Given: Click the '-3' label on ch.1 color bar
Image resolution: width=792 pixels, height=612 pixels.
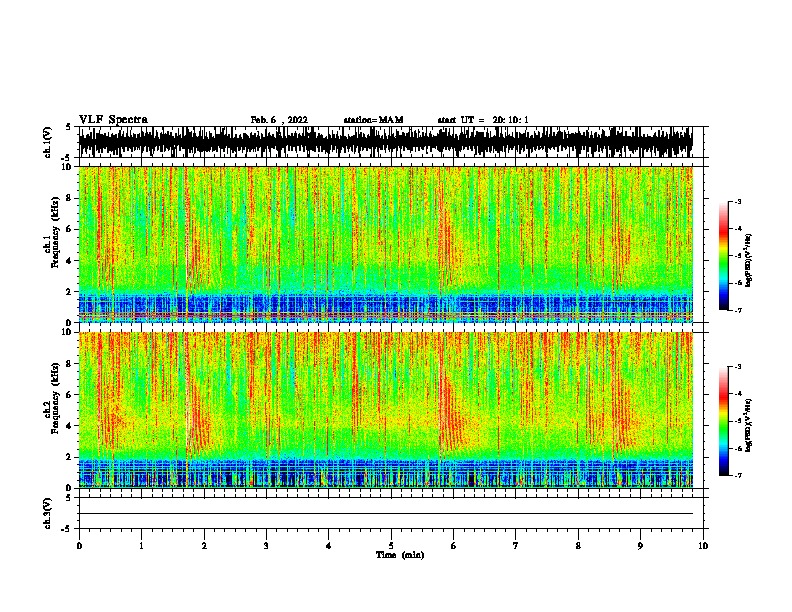Looking at the screenshot, I should (x=737, y=202).
